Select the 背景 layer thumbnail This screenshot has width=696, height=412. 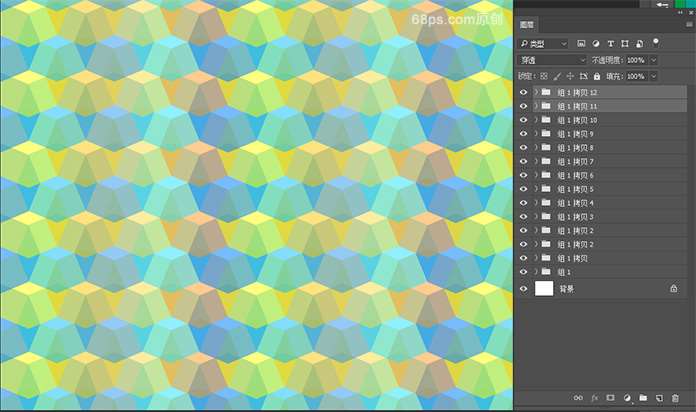(x=544, y=289)
